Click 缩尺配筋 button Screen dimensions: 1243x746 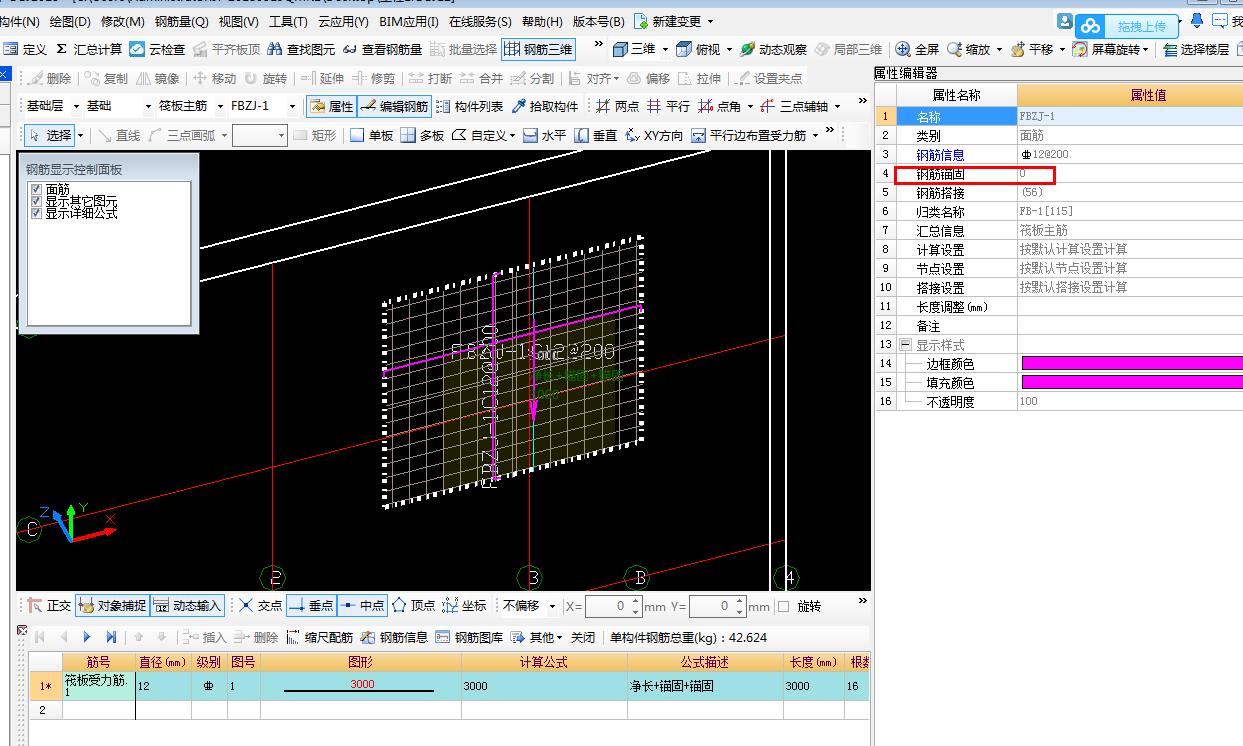320,637
